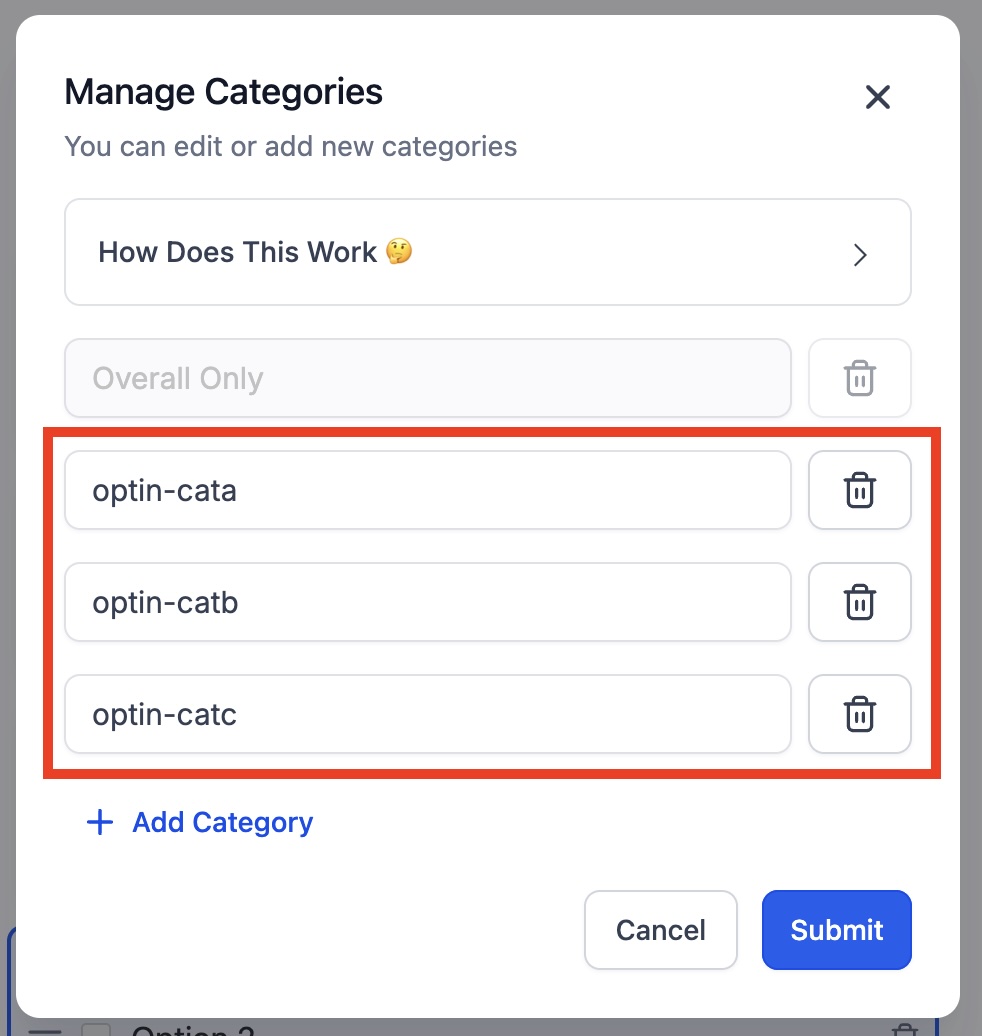Click the thinking face emoji

(x=399, y=251)
